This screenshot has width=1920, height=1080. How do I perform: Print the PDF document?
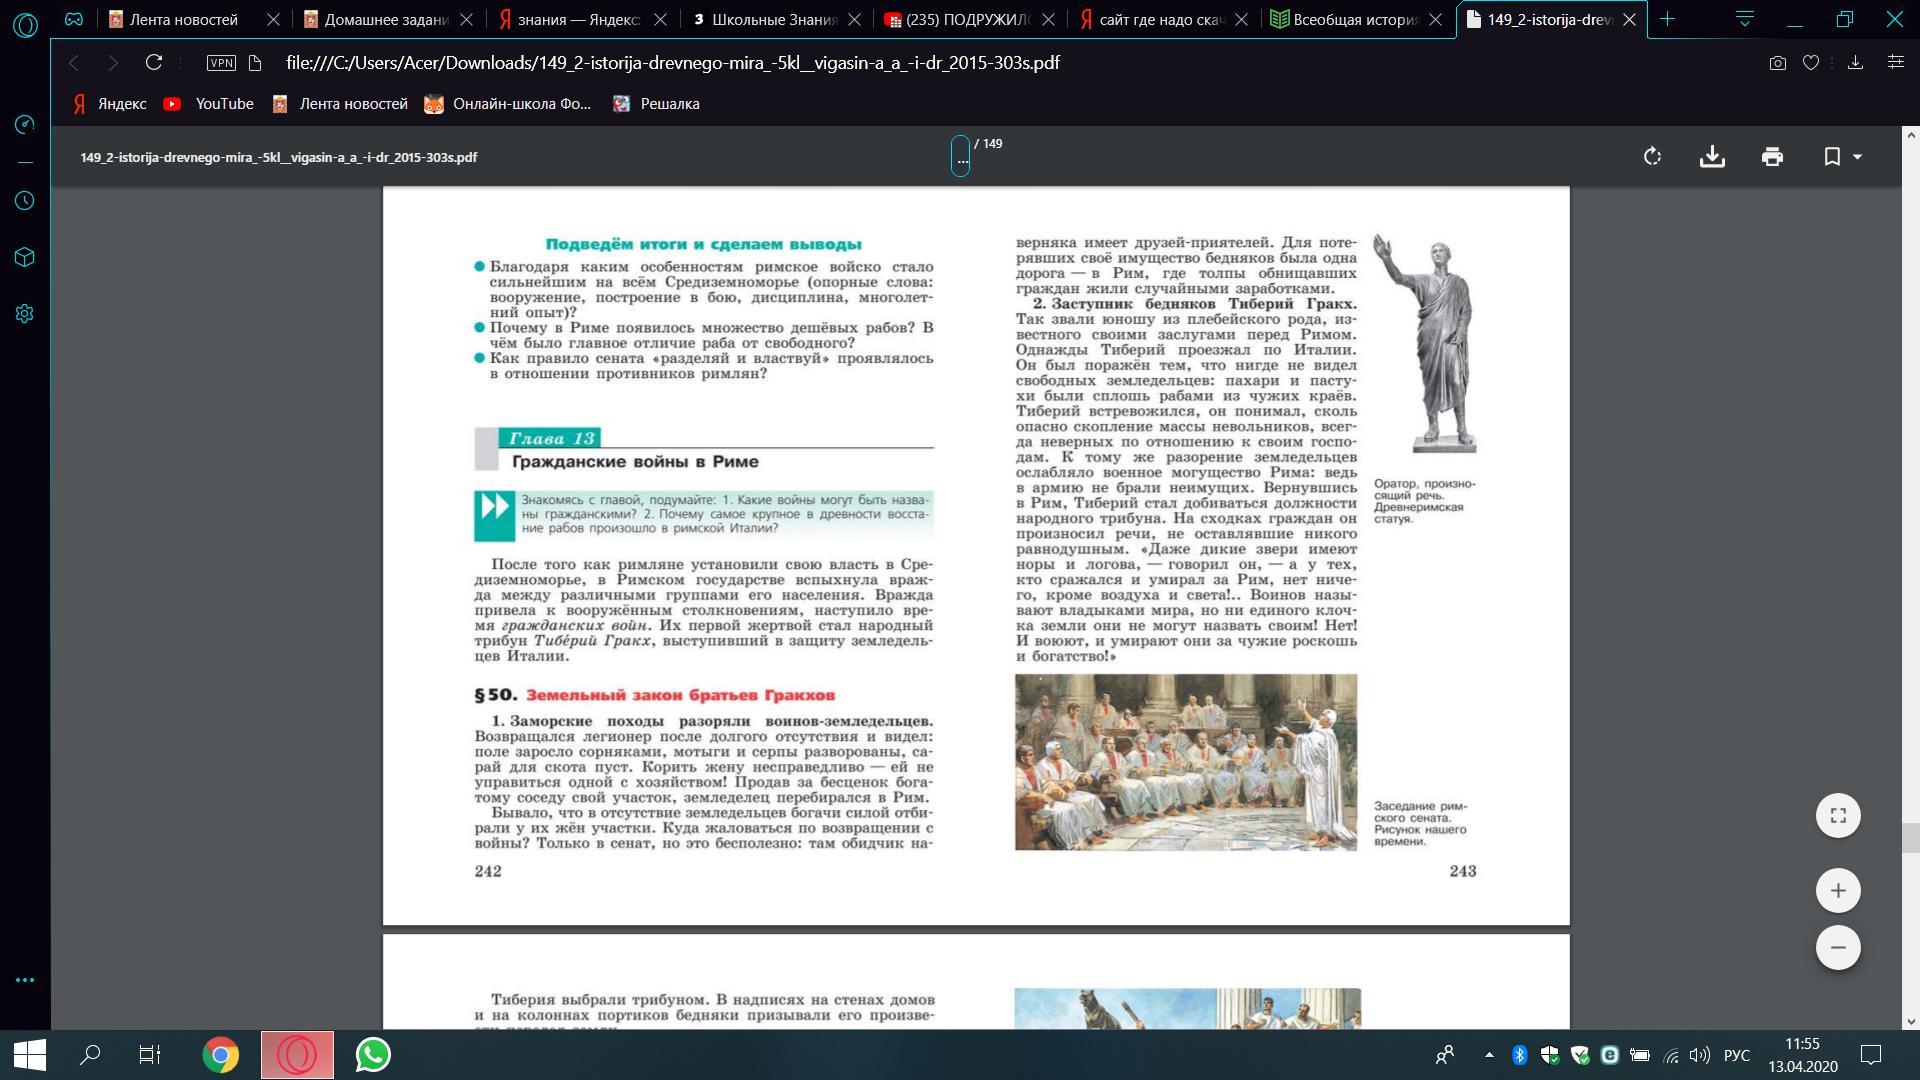coord(1772,157)
